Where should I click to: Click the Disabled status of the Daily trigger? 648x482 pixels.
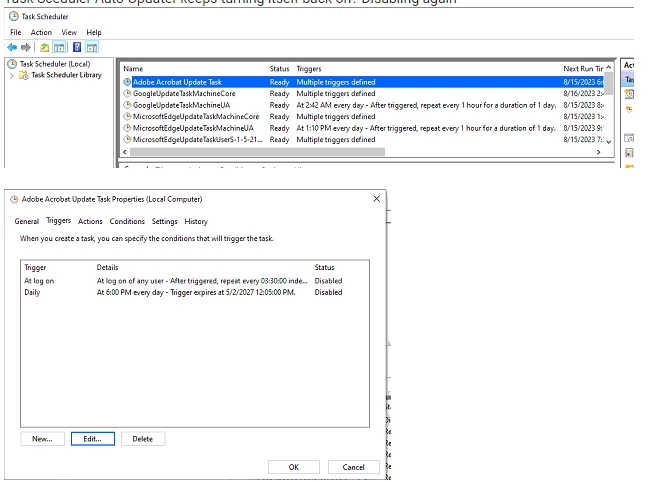pos(329,292)
